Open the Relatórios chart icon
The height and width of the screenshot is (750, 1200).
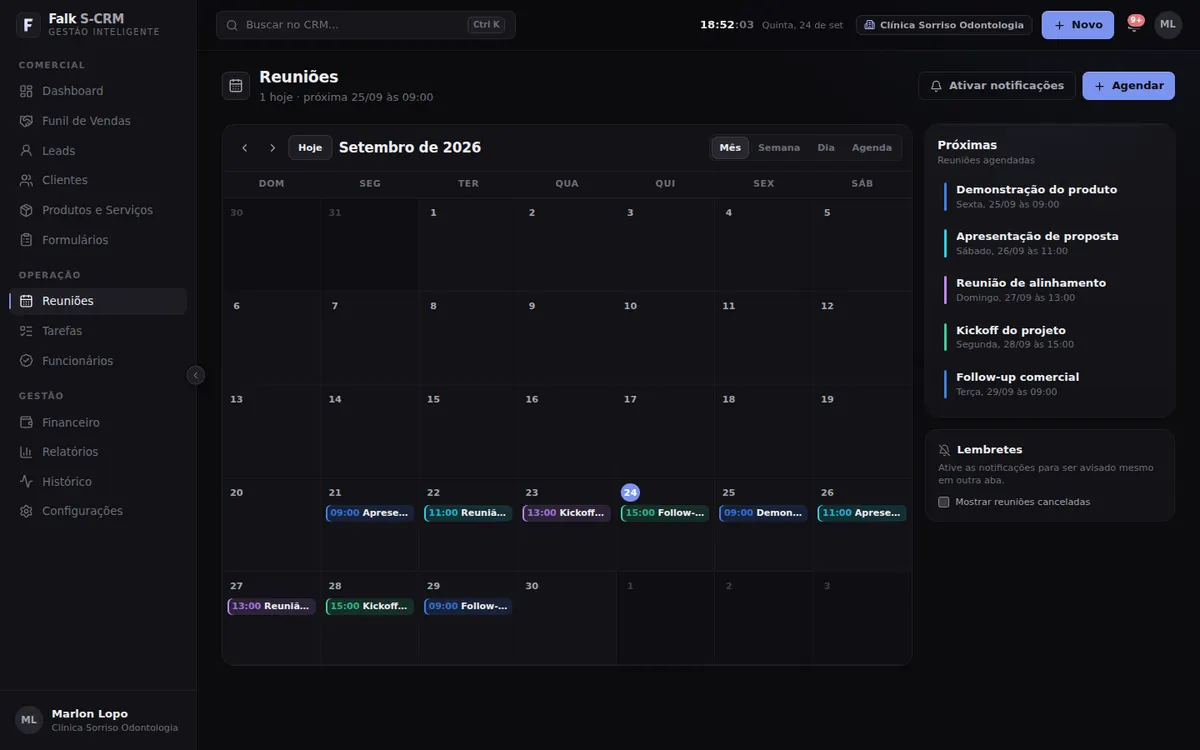point(26,452)
